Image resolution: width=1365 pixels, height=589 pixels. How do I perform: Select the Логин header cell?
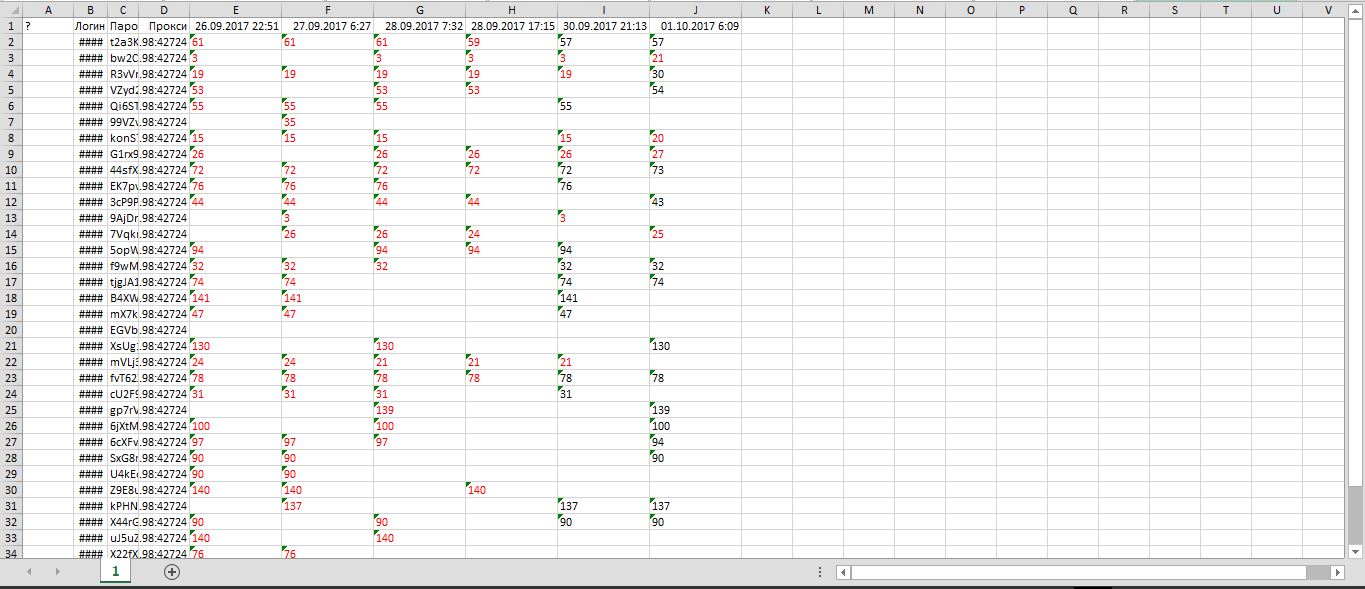tap(90, 26)
